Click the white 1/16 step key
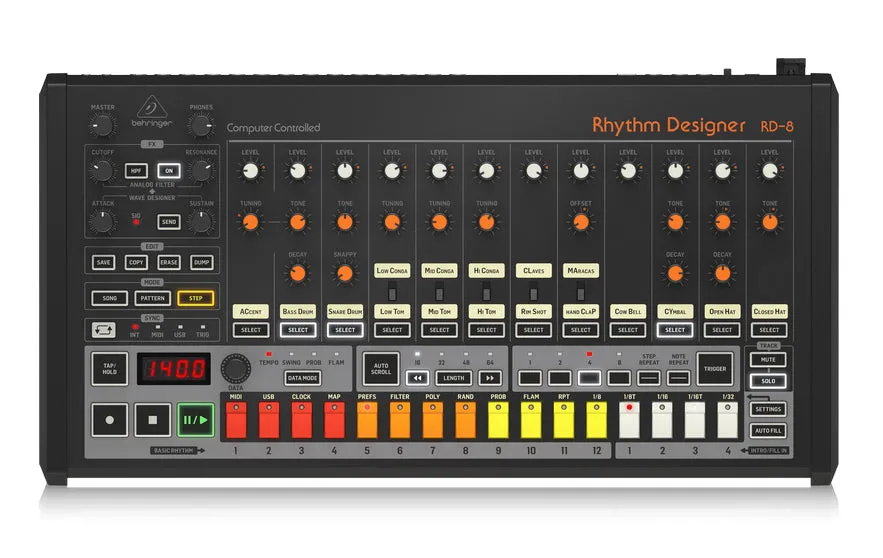Image resolution: width=883 pixels, height=558 pixels. click(x=662, y=419)
